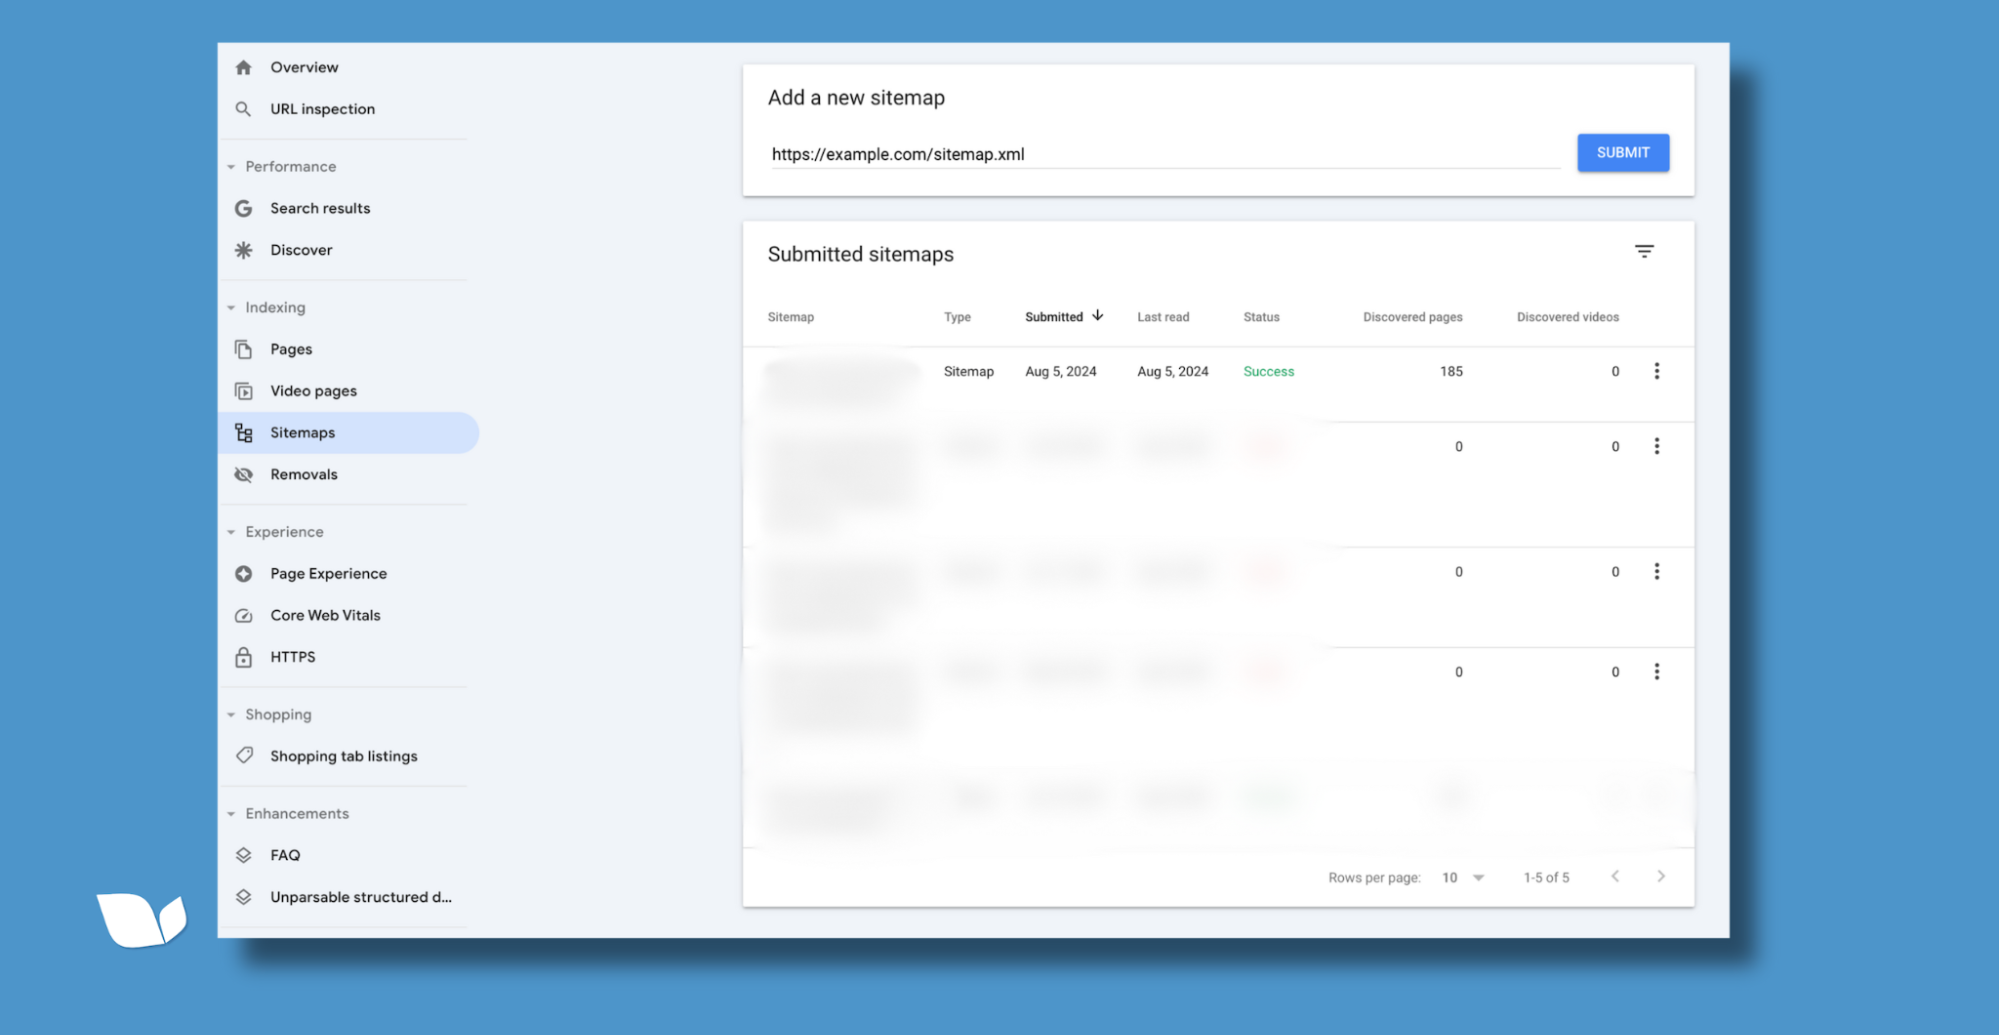Click the Shopping tab listings tag icon

pyautogui.click(x=244, y=756)
